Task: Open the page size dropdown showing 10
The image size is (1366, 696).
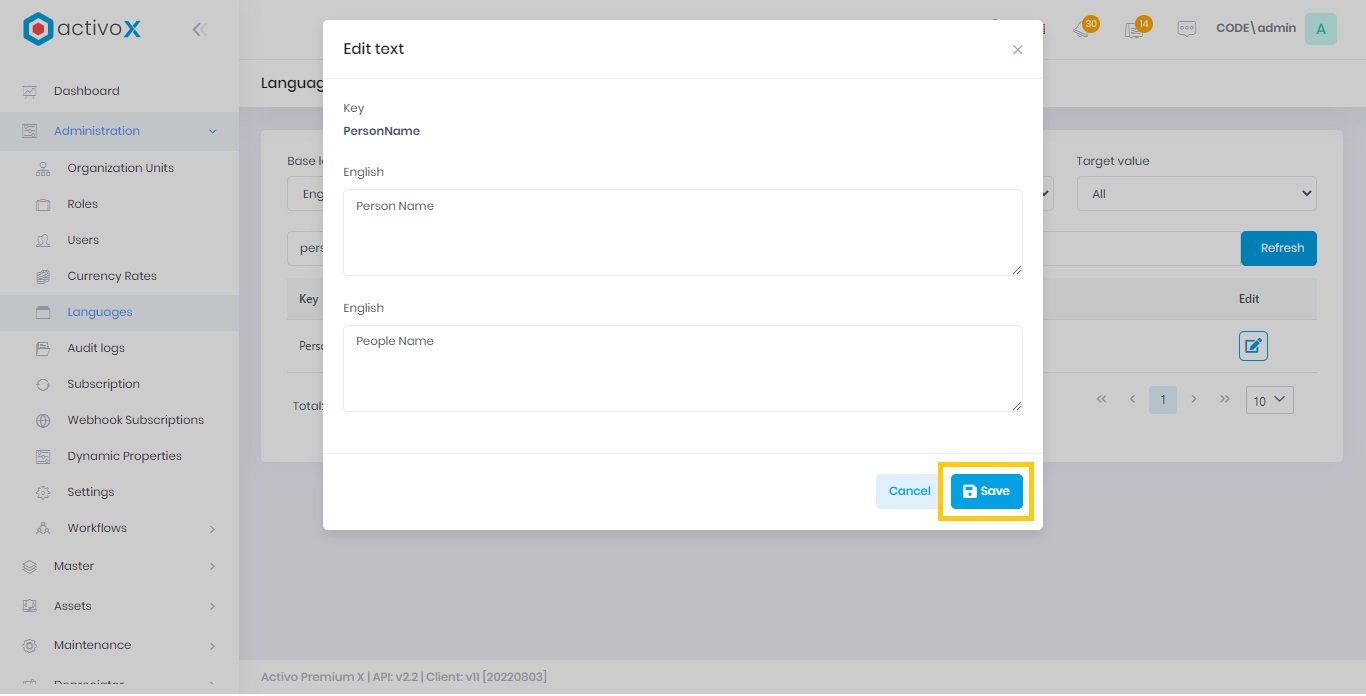Action: point(1269,401)
